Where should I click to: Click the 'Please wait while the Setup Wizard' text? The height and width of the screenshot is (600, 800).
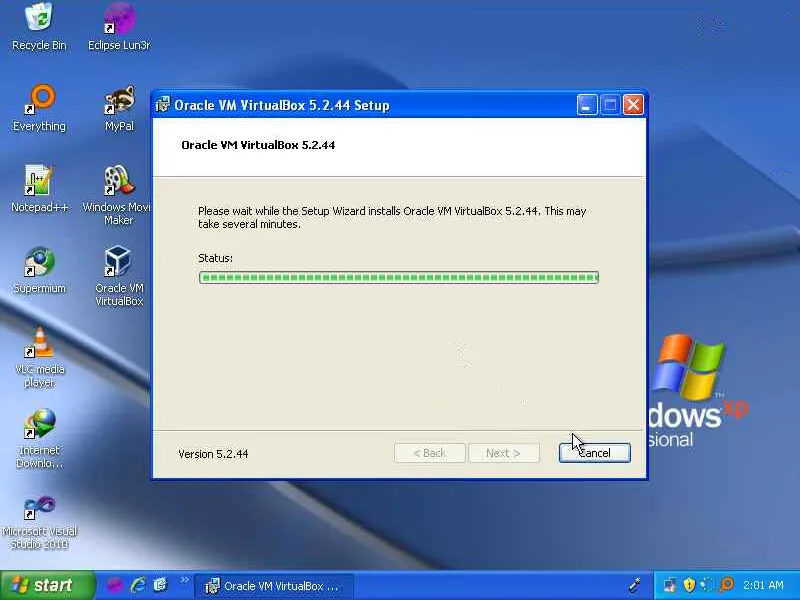(x=281, y=211)
